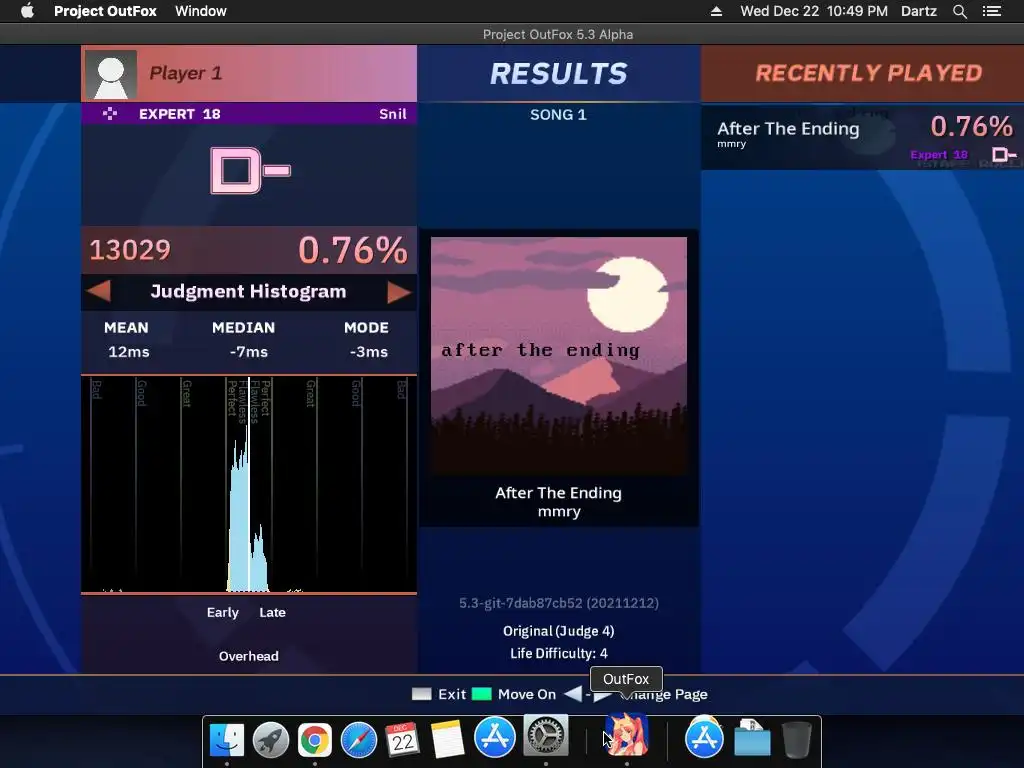Click the RECENTLY PLAYED header
1024x768 pixels.
[869, 73]
